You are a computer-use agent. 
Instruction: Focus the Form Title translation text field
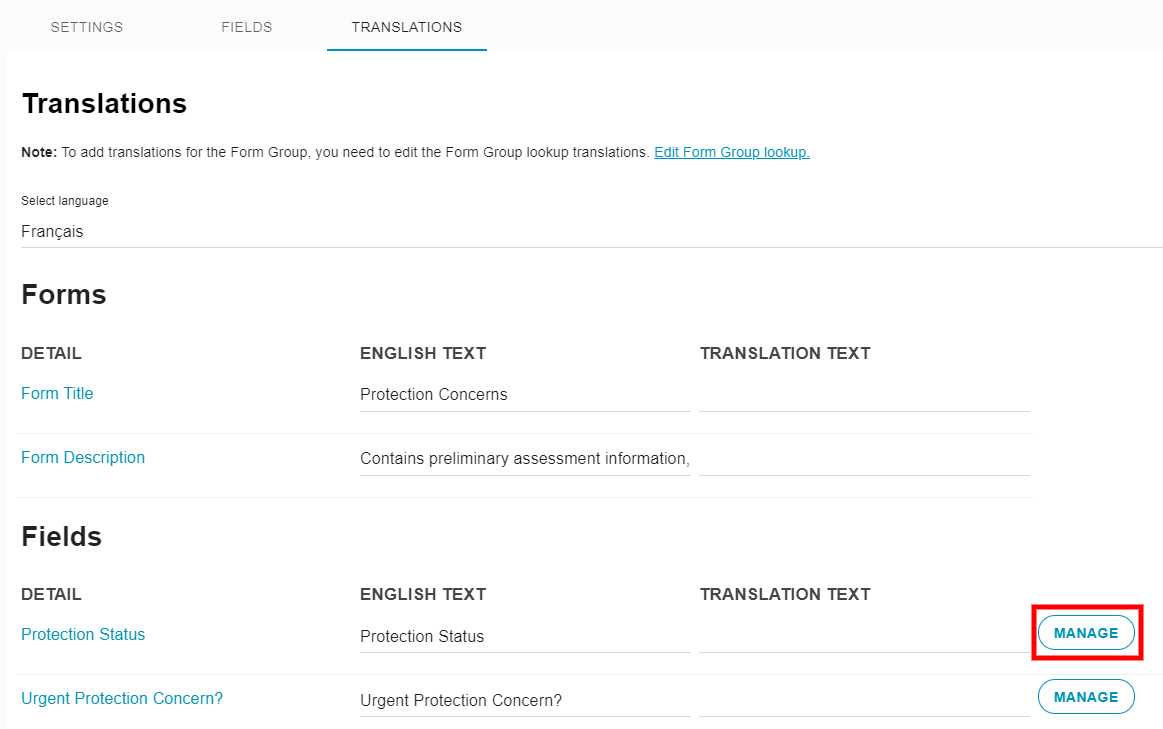864,395
